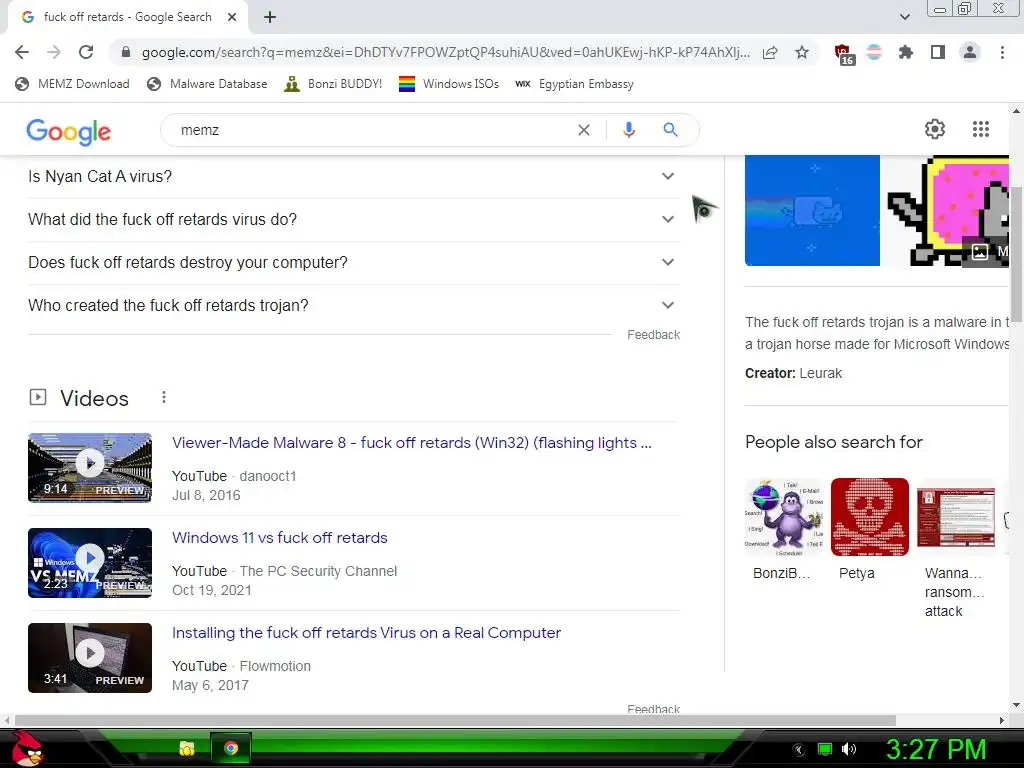The width and height of the screenshot is (1024, 768).
Task: Open the Chrome three-dot menu
Action: point(1002,52)
